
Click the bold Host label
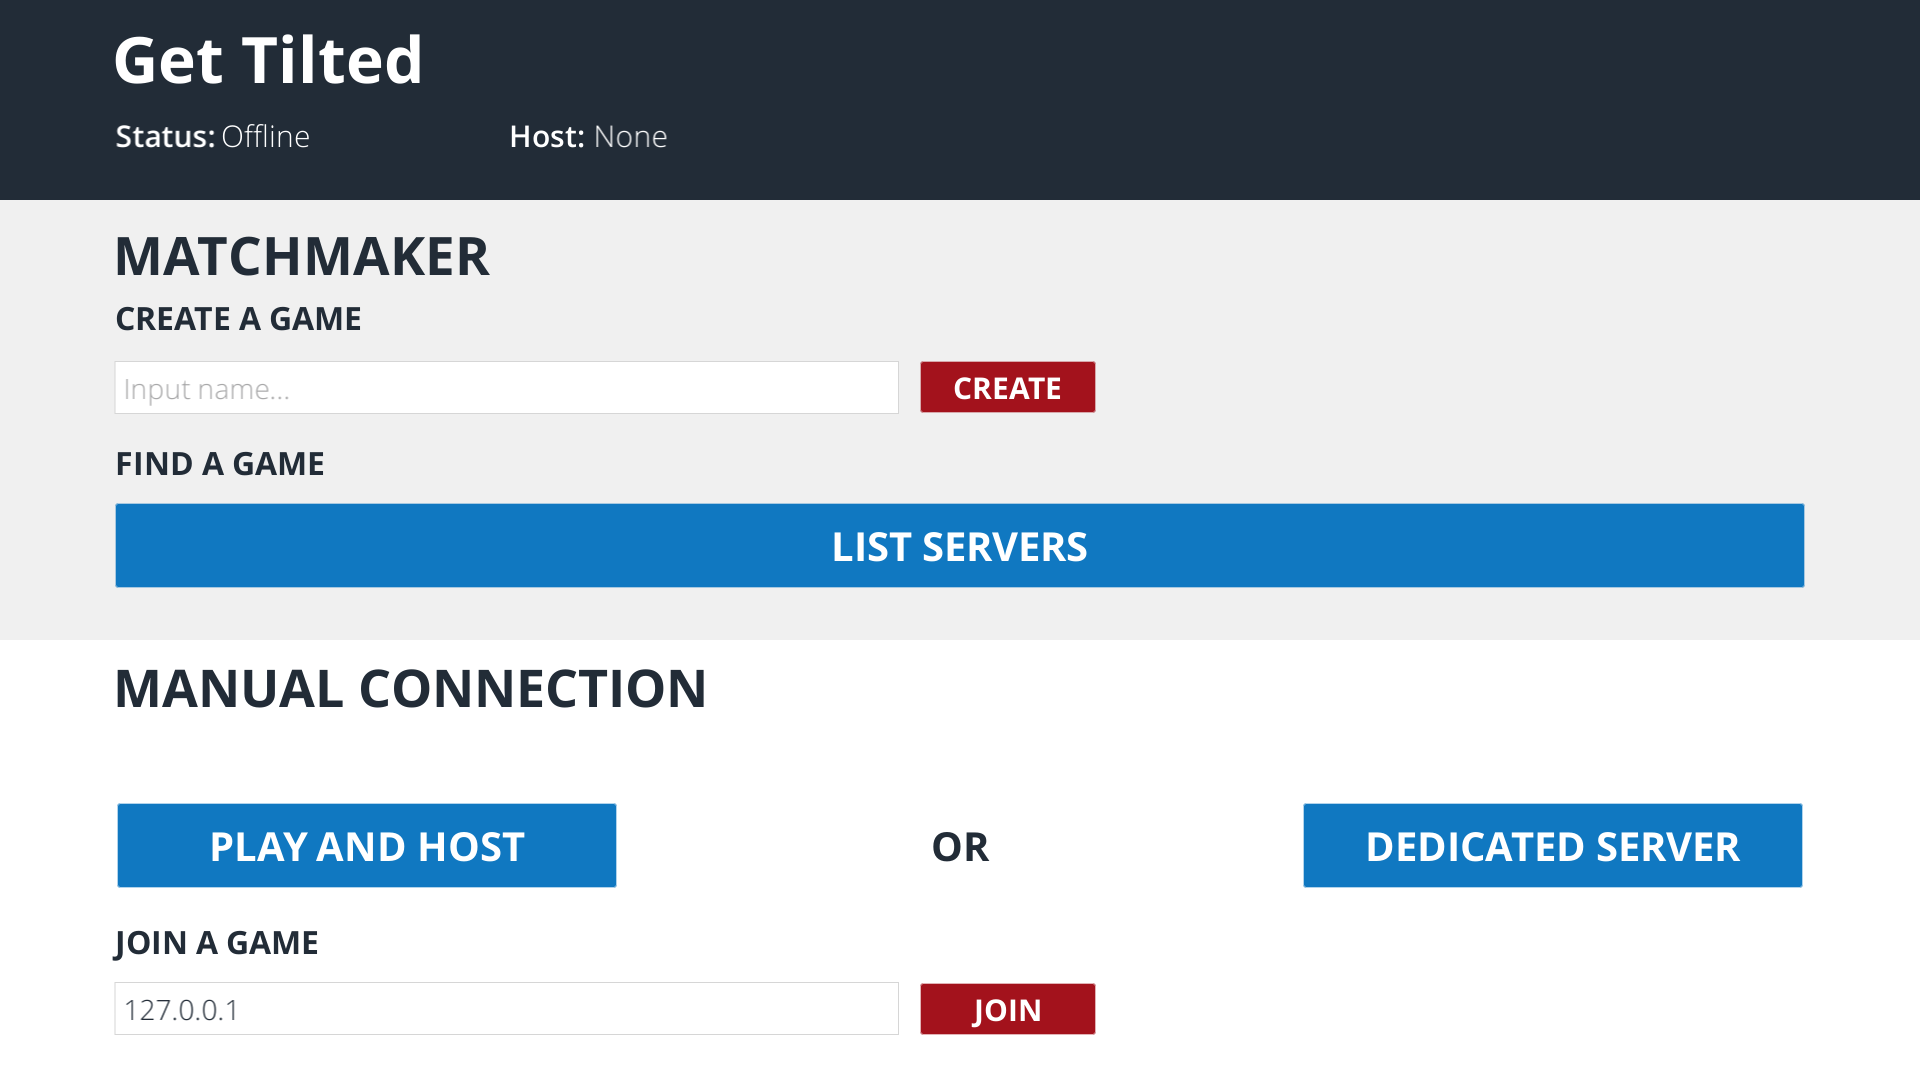coord(546,137)
